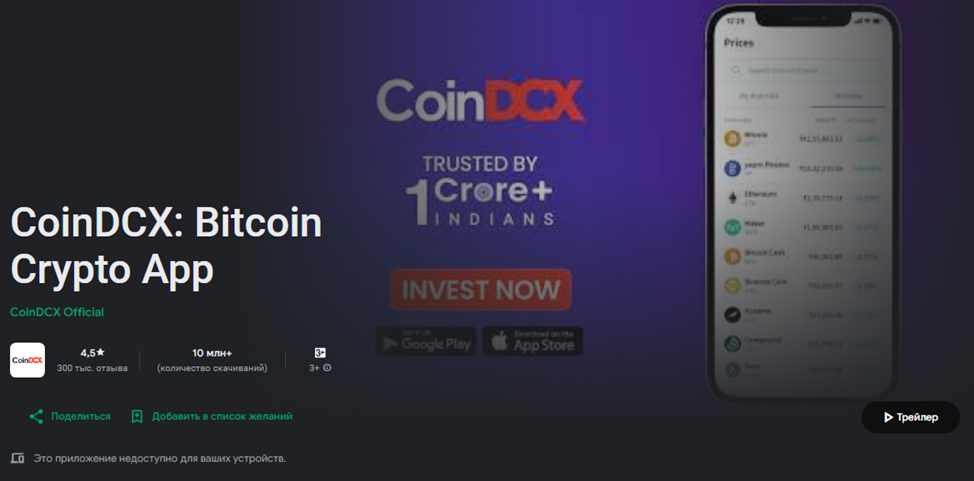Click the Google Play store badge

[x=426, y=341]
